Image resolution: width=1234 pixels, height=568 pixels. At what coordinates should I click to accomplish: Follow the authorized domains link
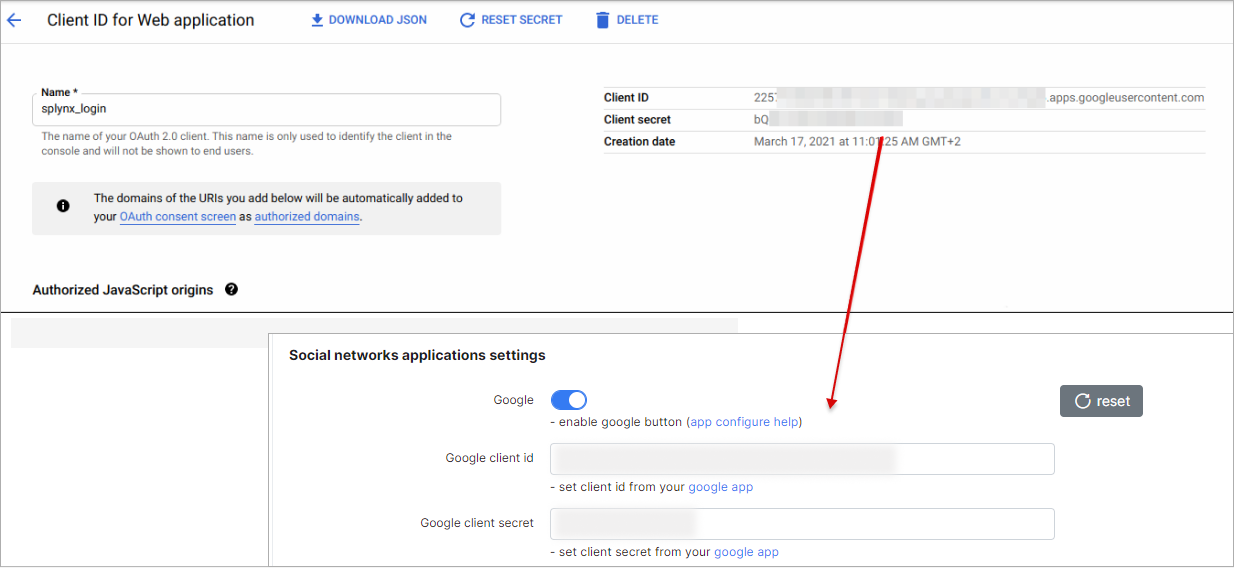point(306,217)
